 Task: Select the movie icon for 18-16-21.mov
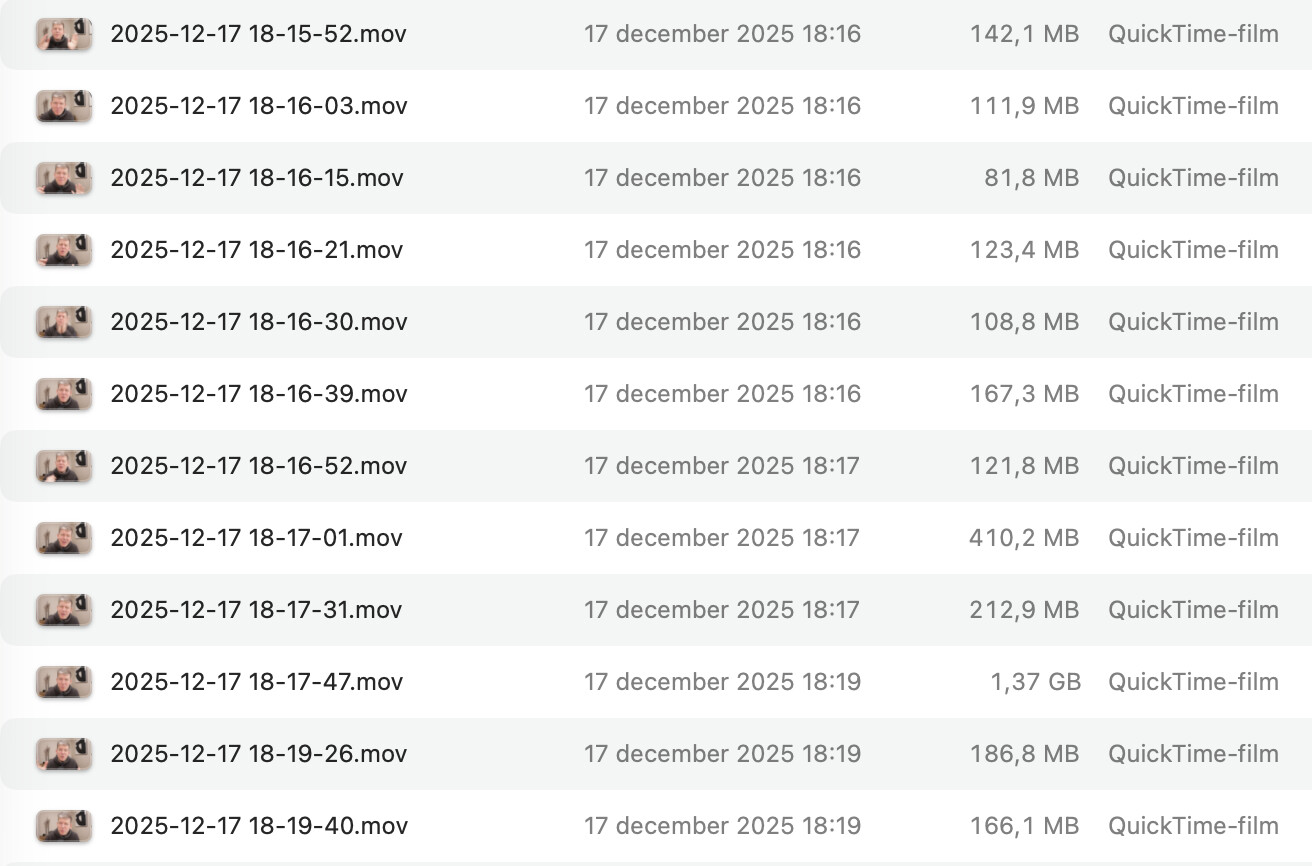[64, 251]
